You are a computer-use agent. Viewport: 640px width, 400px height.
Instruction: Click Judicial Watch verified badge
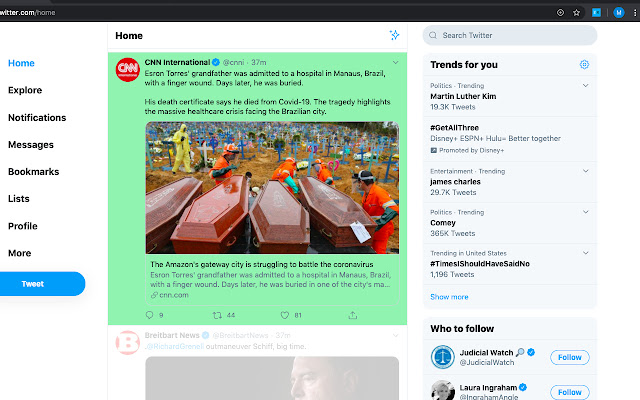click(x=531, y=352)
